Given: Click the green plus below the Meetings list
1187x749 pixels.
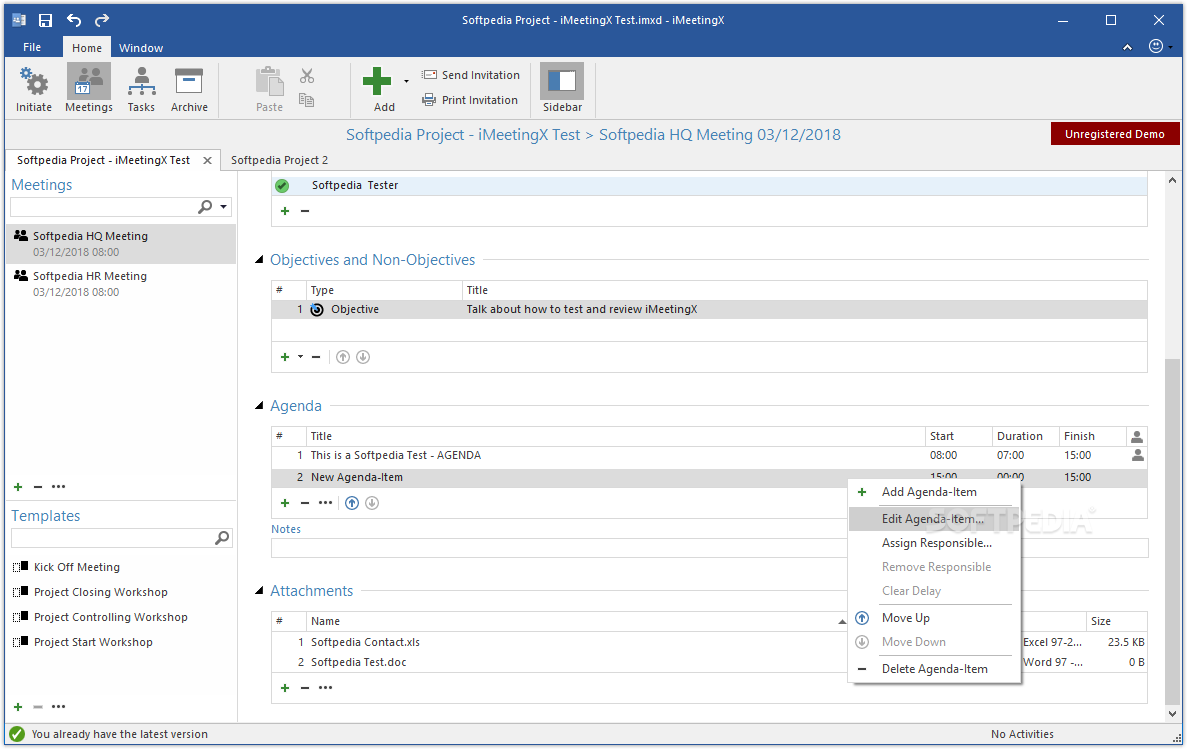Looking at the screenshot, I should [x=18, y=487].
